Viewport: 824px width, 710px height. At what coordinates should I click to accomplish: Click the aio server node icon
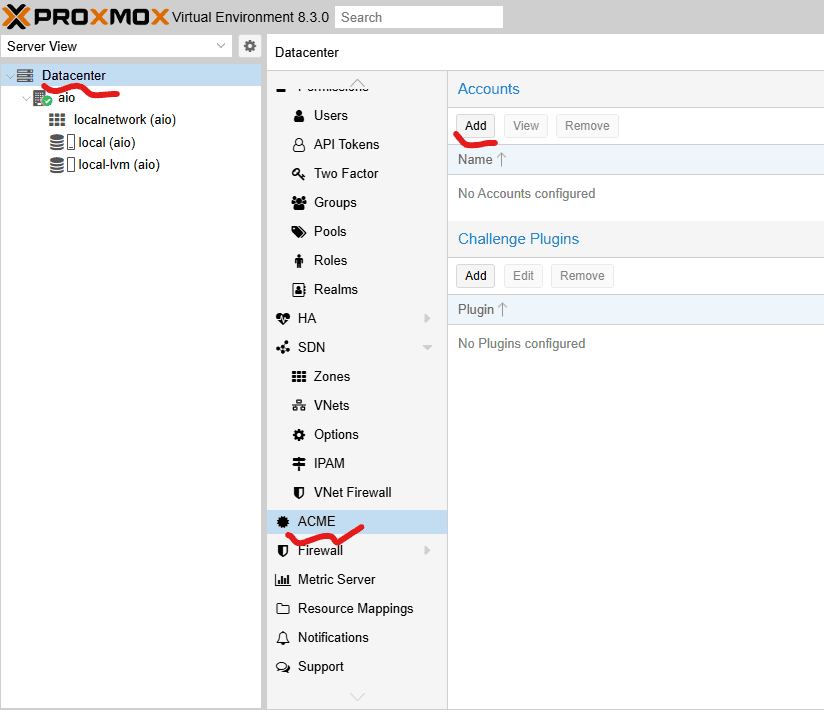[x=43, y=98]
